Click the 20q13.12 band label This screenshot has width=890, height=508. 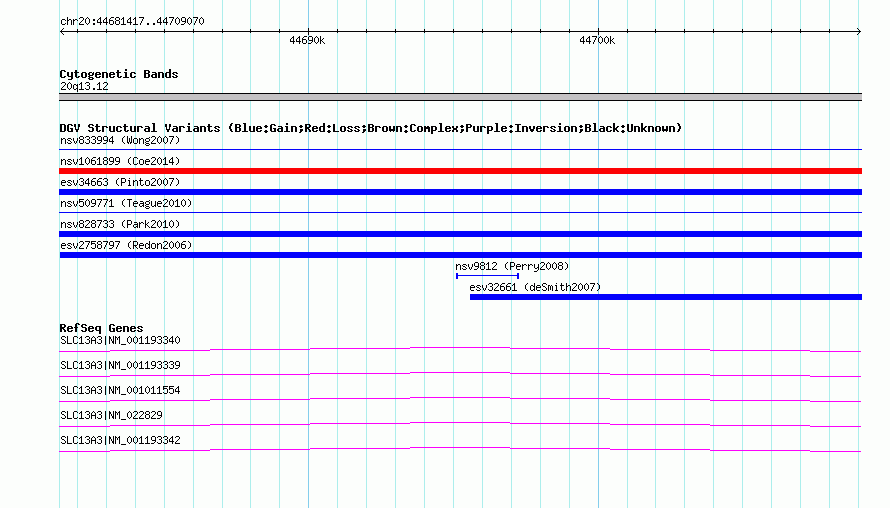(x=84, y=86)
